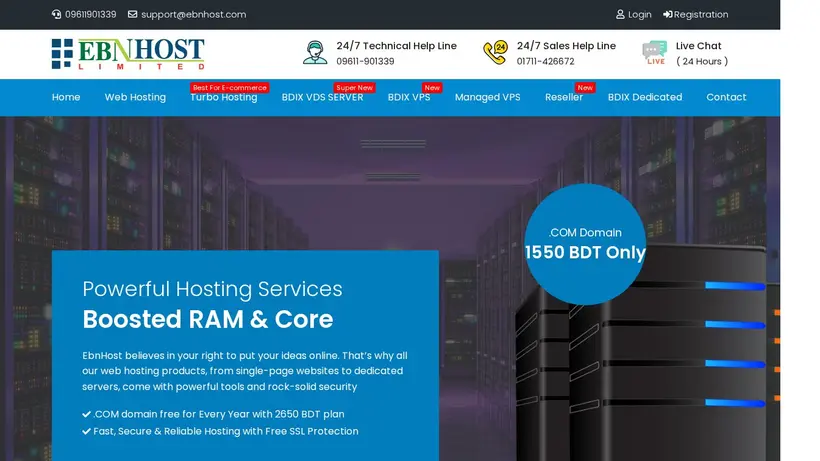The image size is (820, 461).
Task: Click the .COM Domain 1550 BDT Only circle
Action: click(x=585, y=244)
